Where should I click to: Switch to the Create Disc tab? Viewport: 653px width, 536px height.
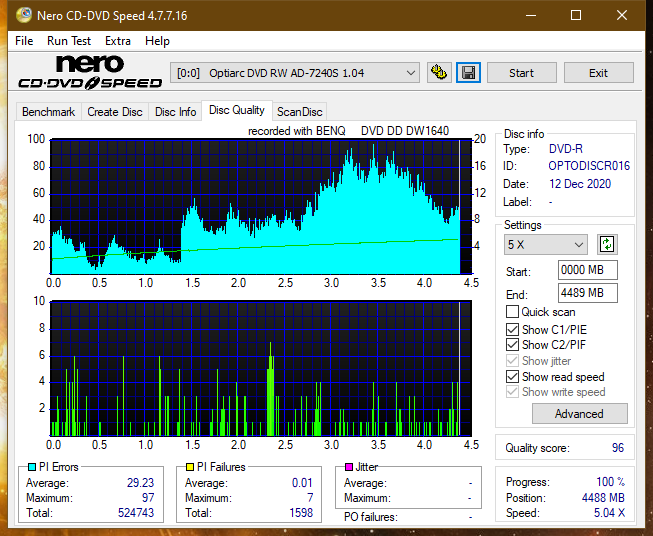pyautogui.click(x=115, y=112)
